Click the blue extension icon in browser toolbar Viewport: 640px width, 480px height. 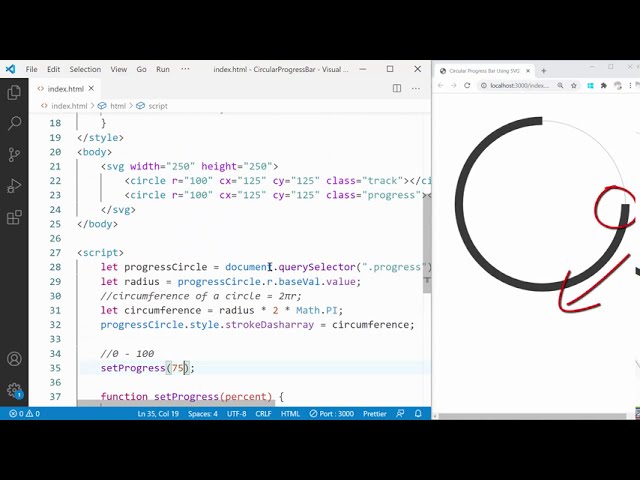click(590, 85)
